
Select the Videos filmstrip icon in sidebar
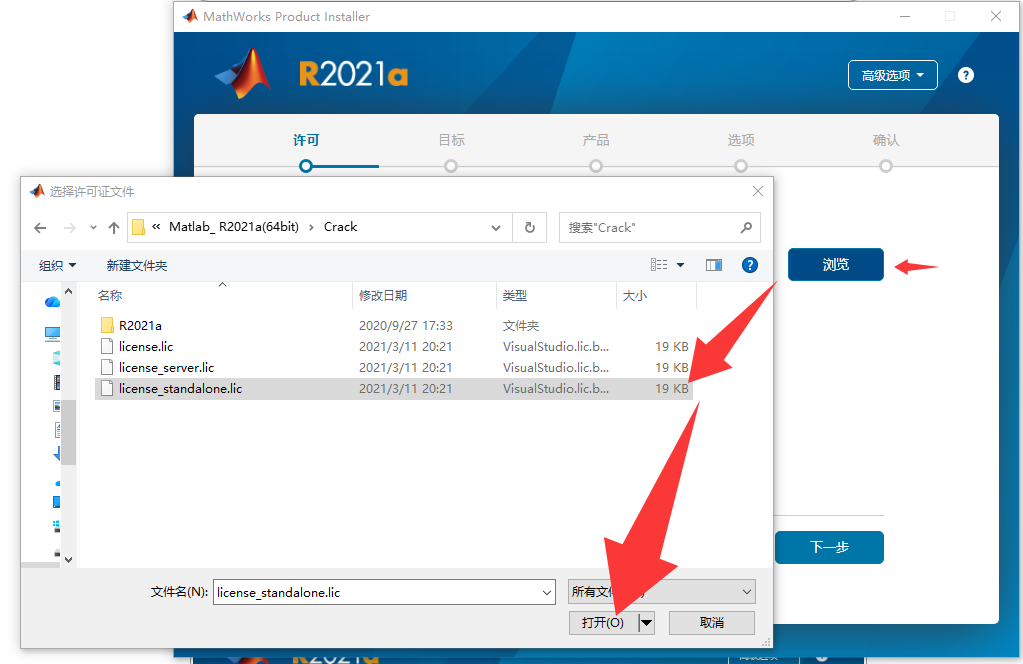click(x=57, y=382)
